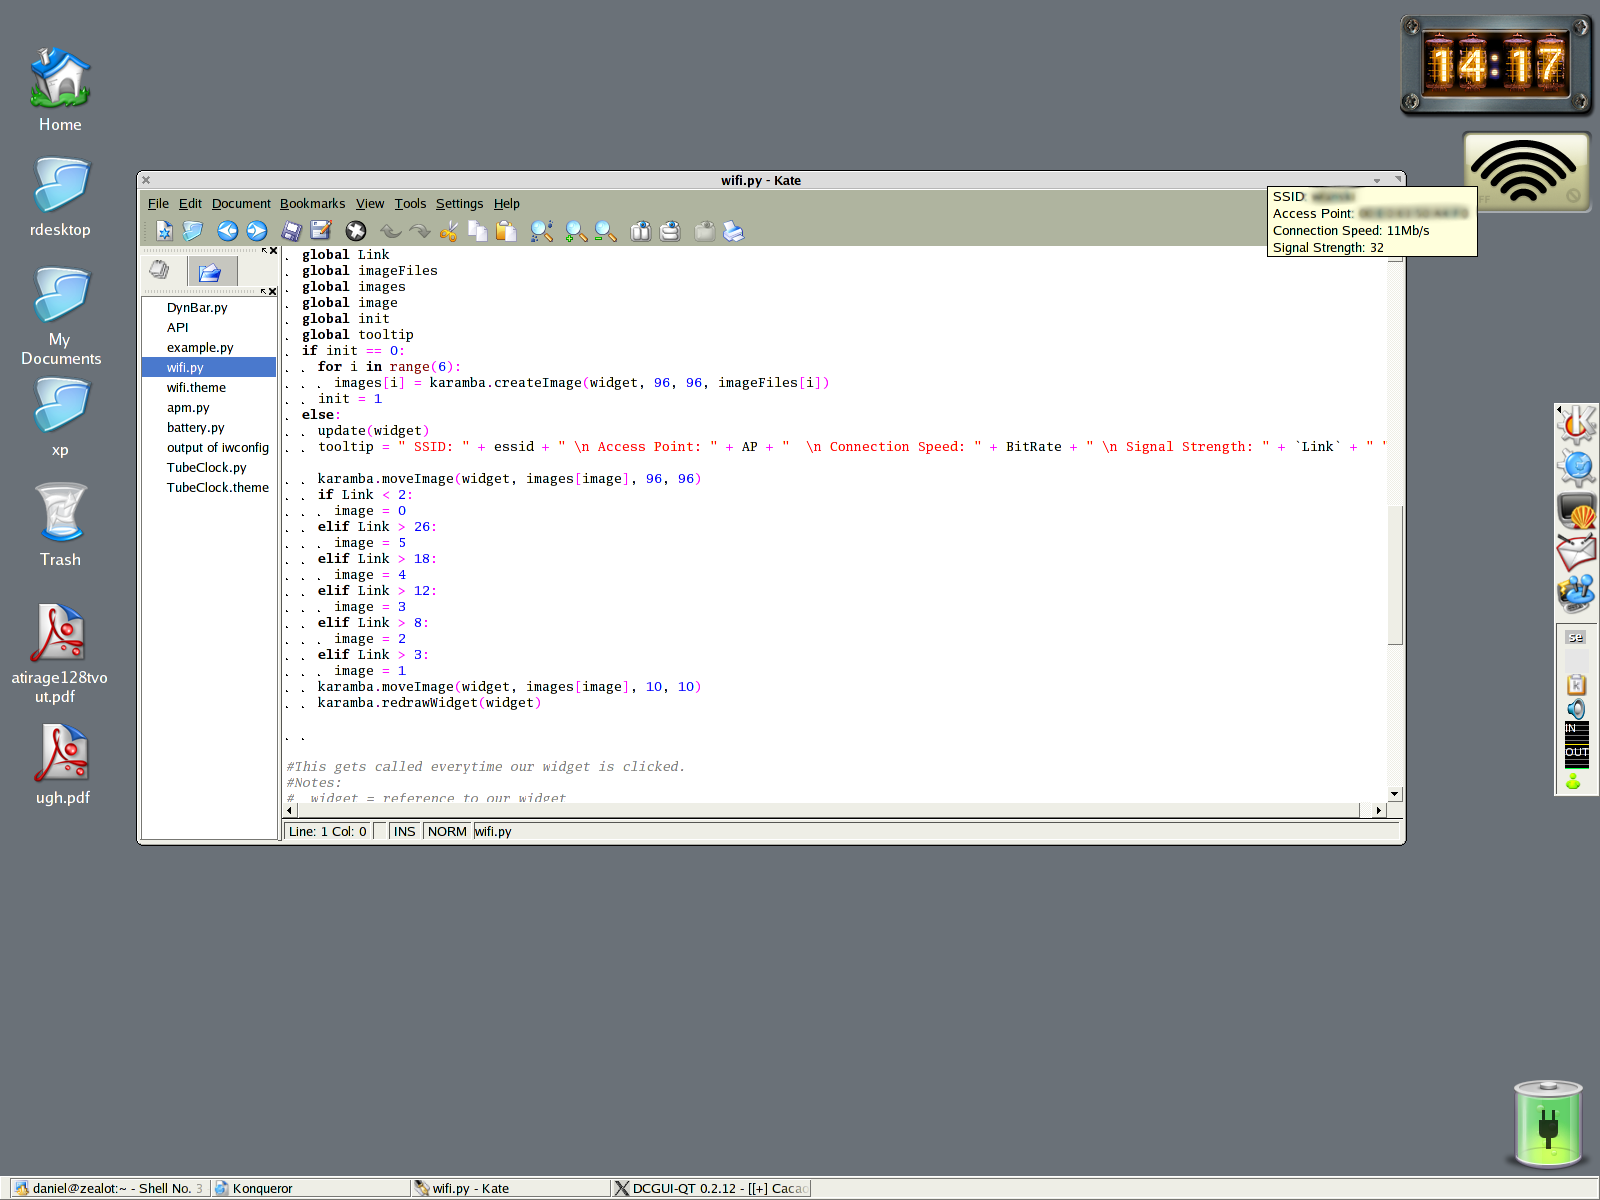Close the document list panel with its X
1600x1200 pixels.
point(273,291)
